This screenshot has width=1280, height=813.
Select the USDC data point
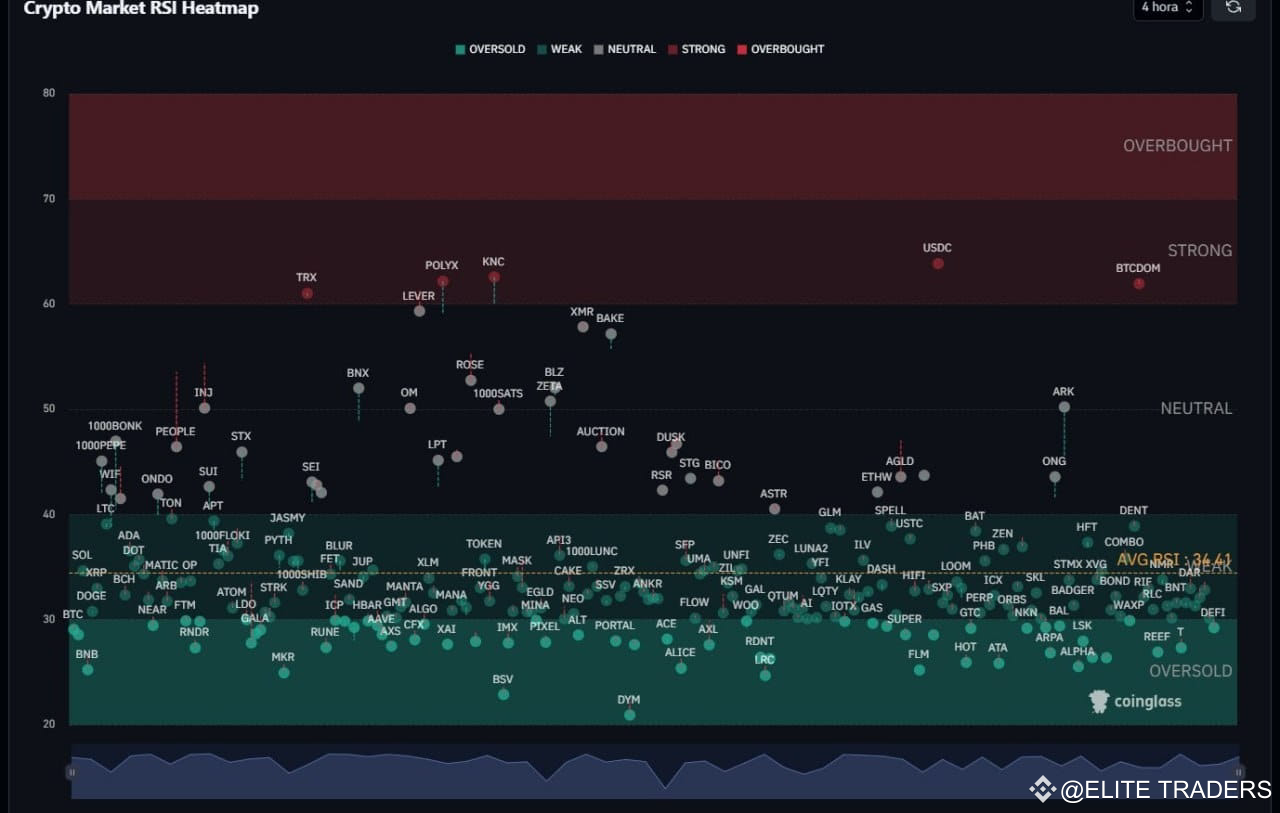pyautogui.click(x=938, y=264)
